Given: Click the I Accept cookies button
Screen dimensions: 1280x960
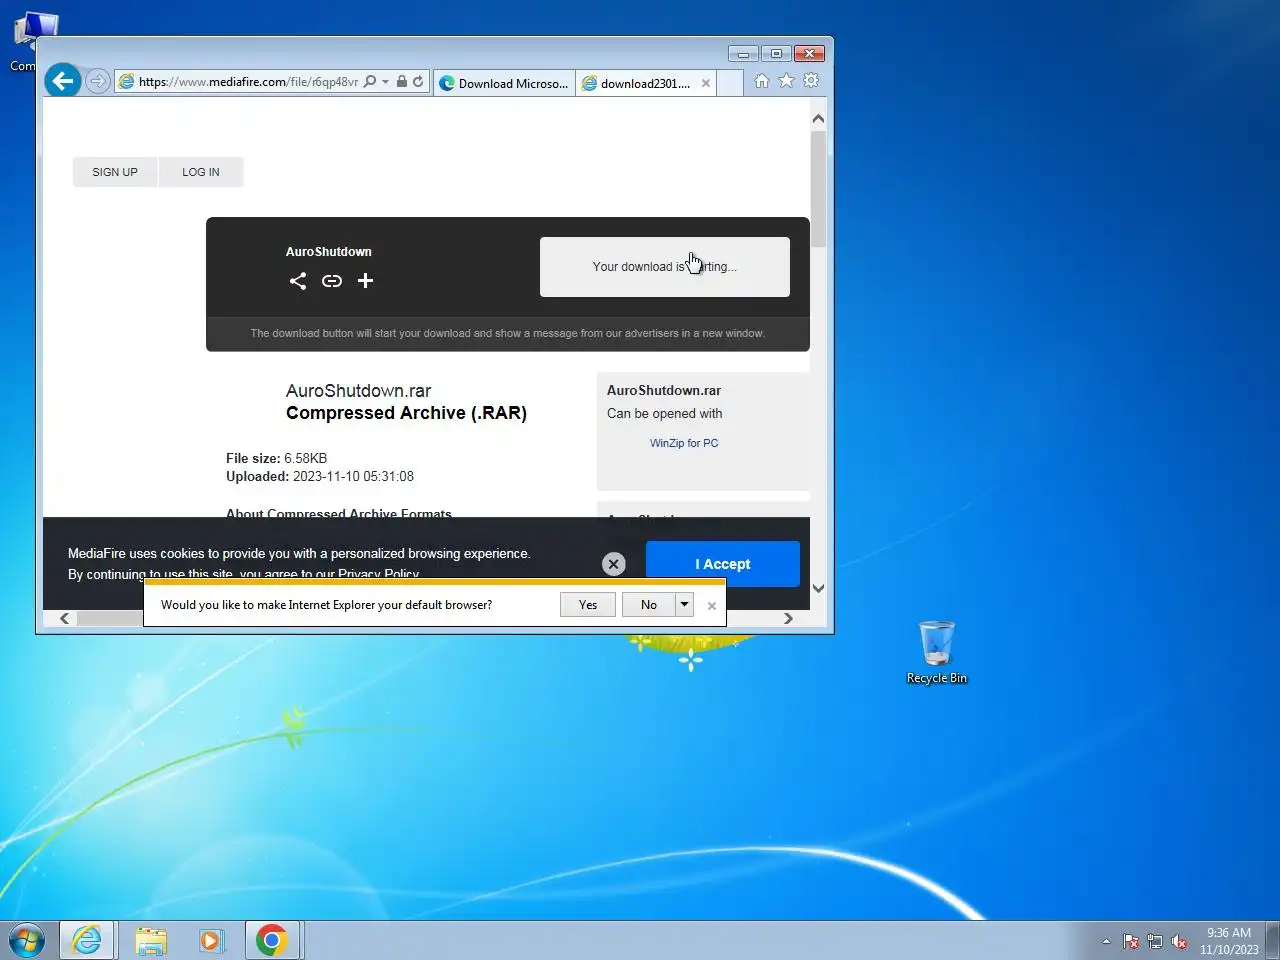Looking at the screenshot, I should pyautogui.click(x=723, y=564).
